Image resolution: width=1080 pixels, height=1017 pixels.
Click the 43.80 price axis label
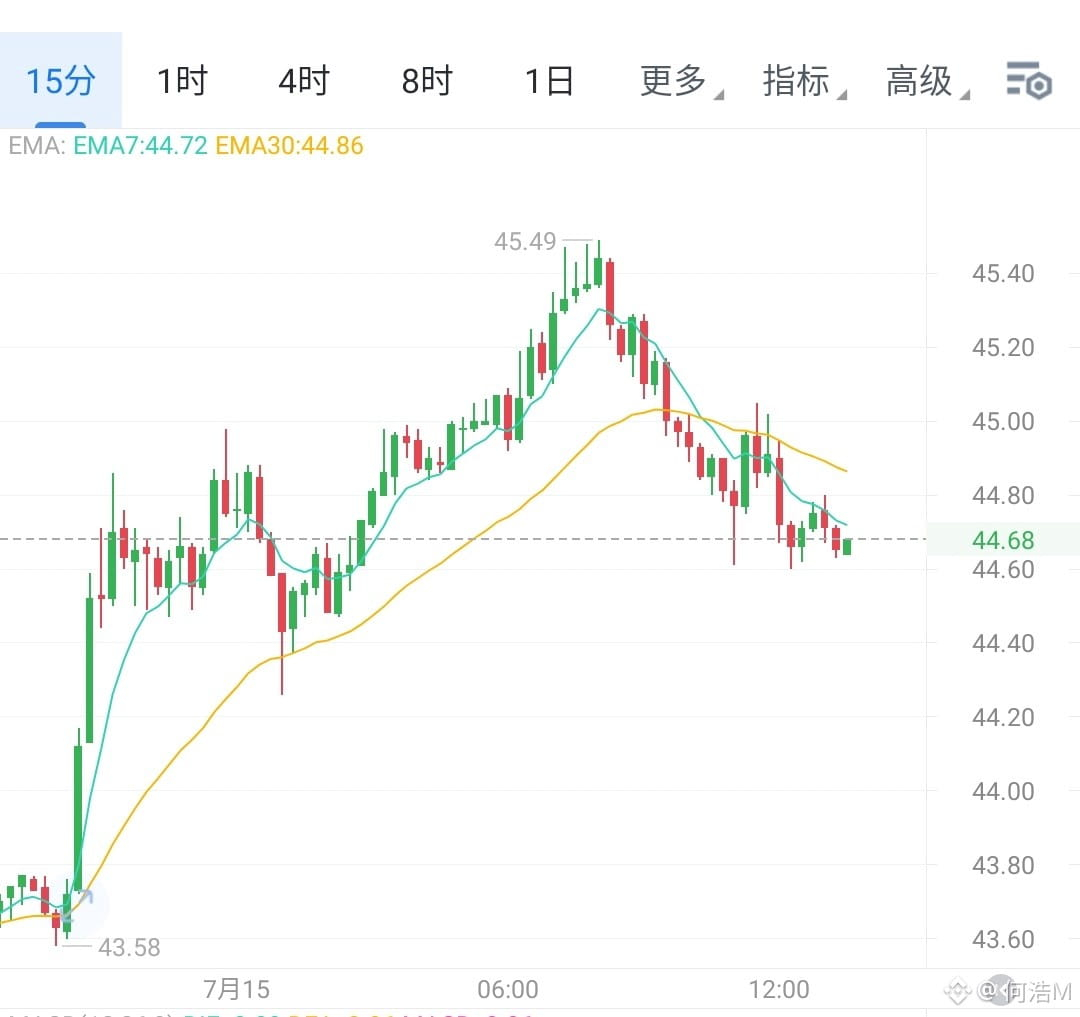(1003, 865)
